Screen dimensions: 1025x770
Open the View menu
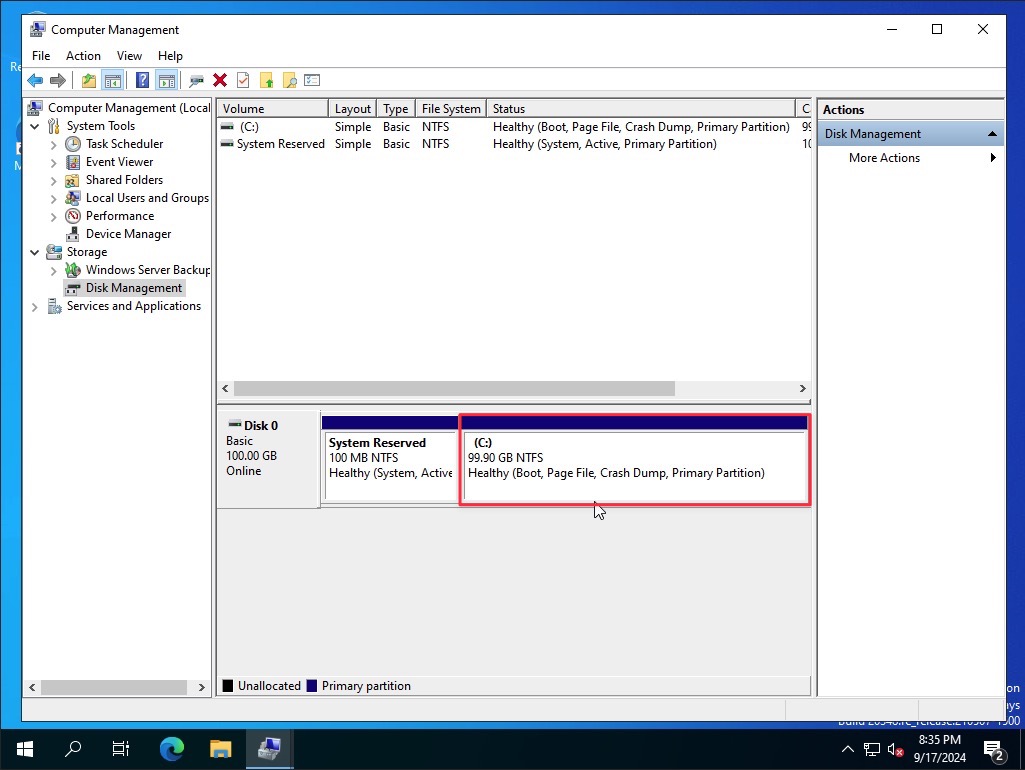[x=129, y=56]
